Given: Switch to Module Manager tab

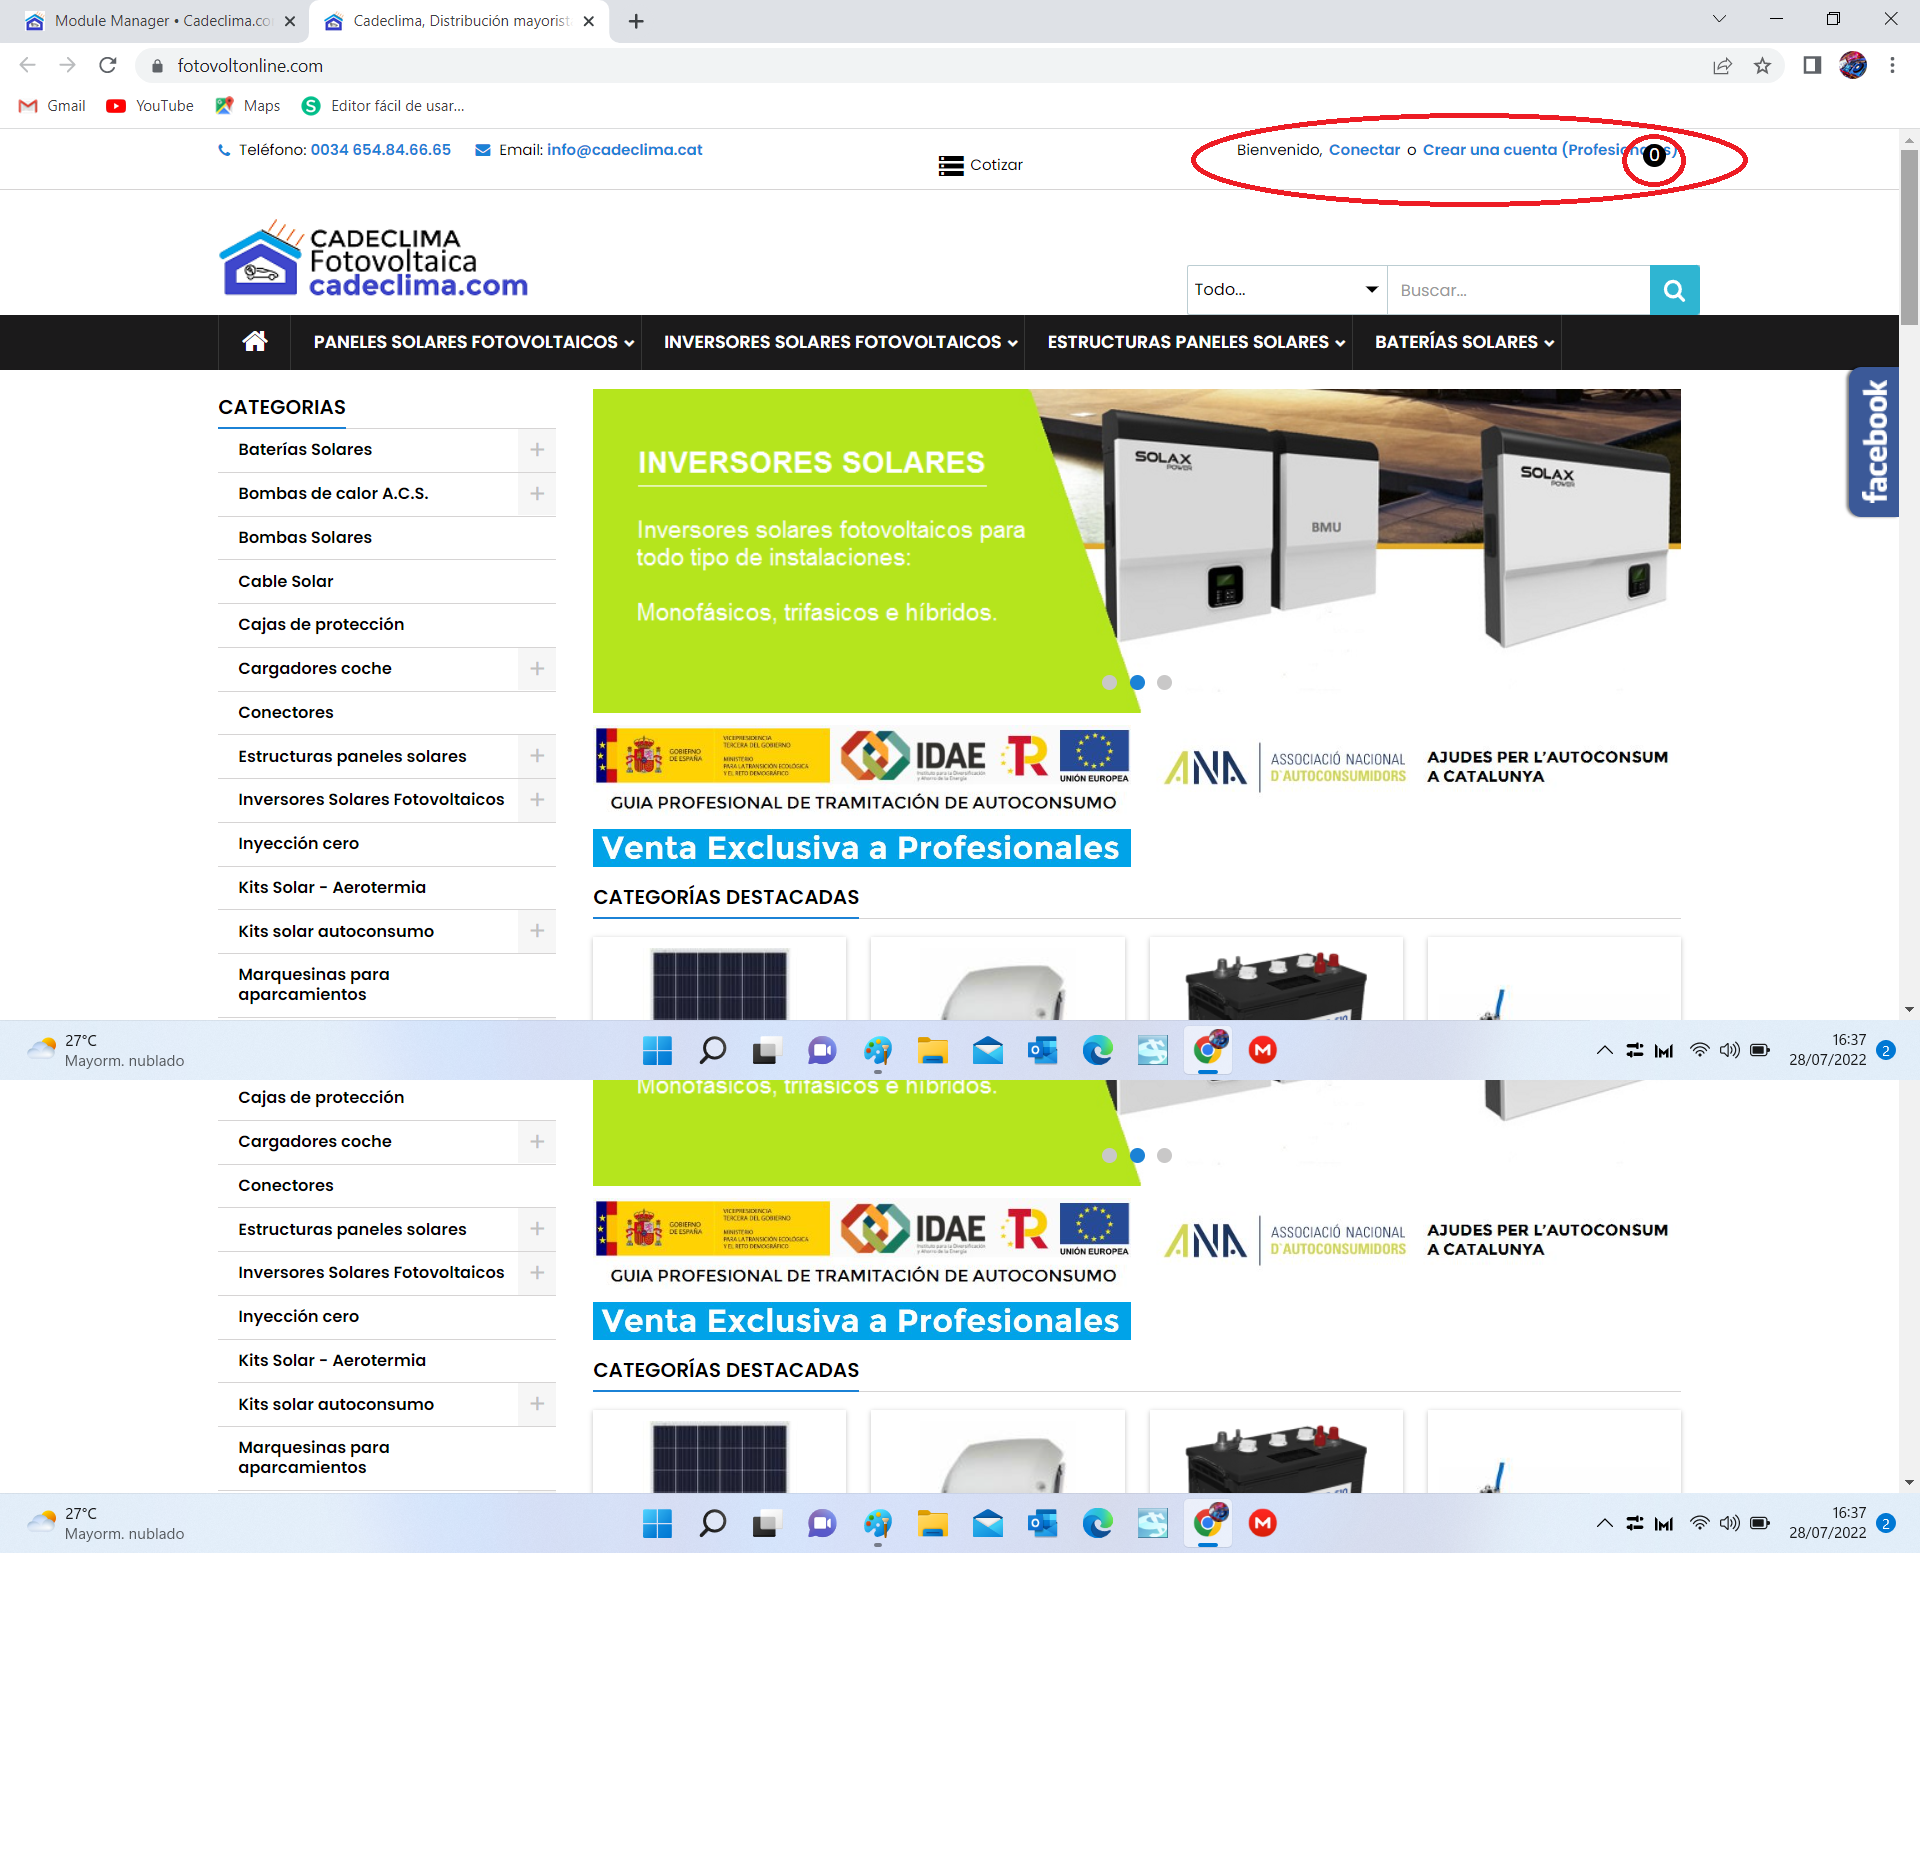Looking at the screenshot, I should 160,21.
